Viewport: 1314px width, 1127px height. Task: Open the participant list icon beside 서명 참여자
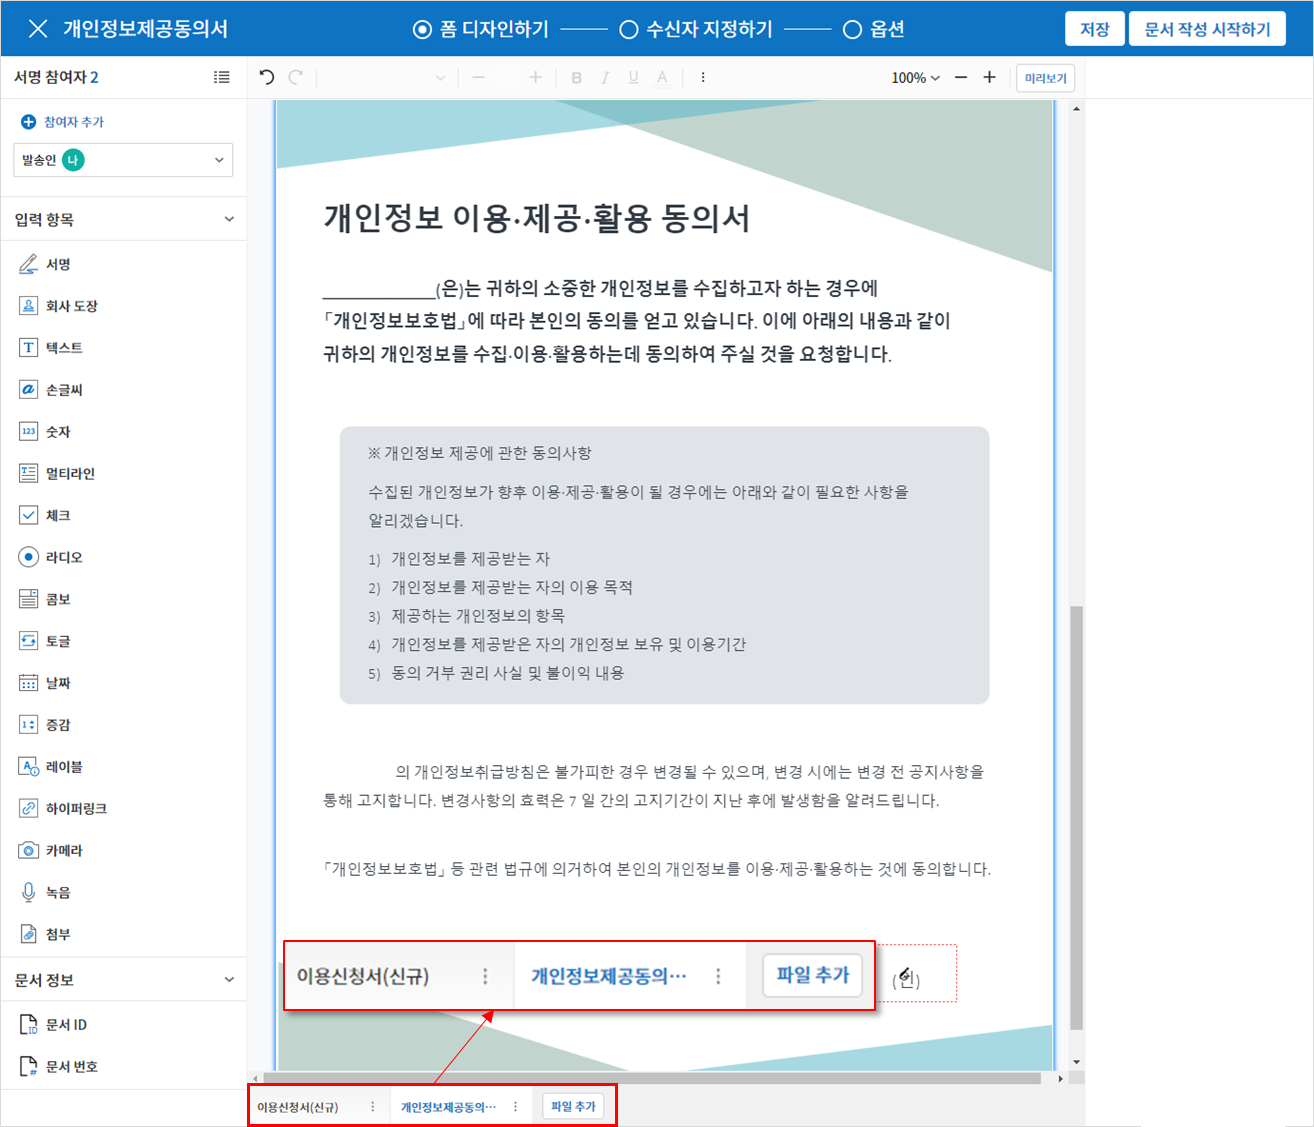(222, 77)
